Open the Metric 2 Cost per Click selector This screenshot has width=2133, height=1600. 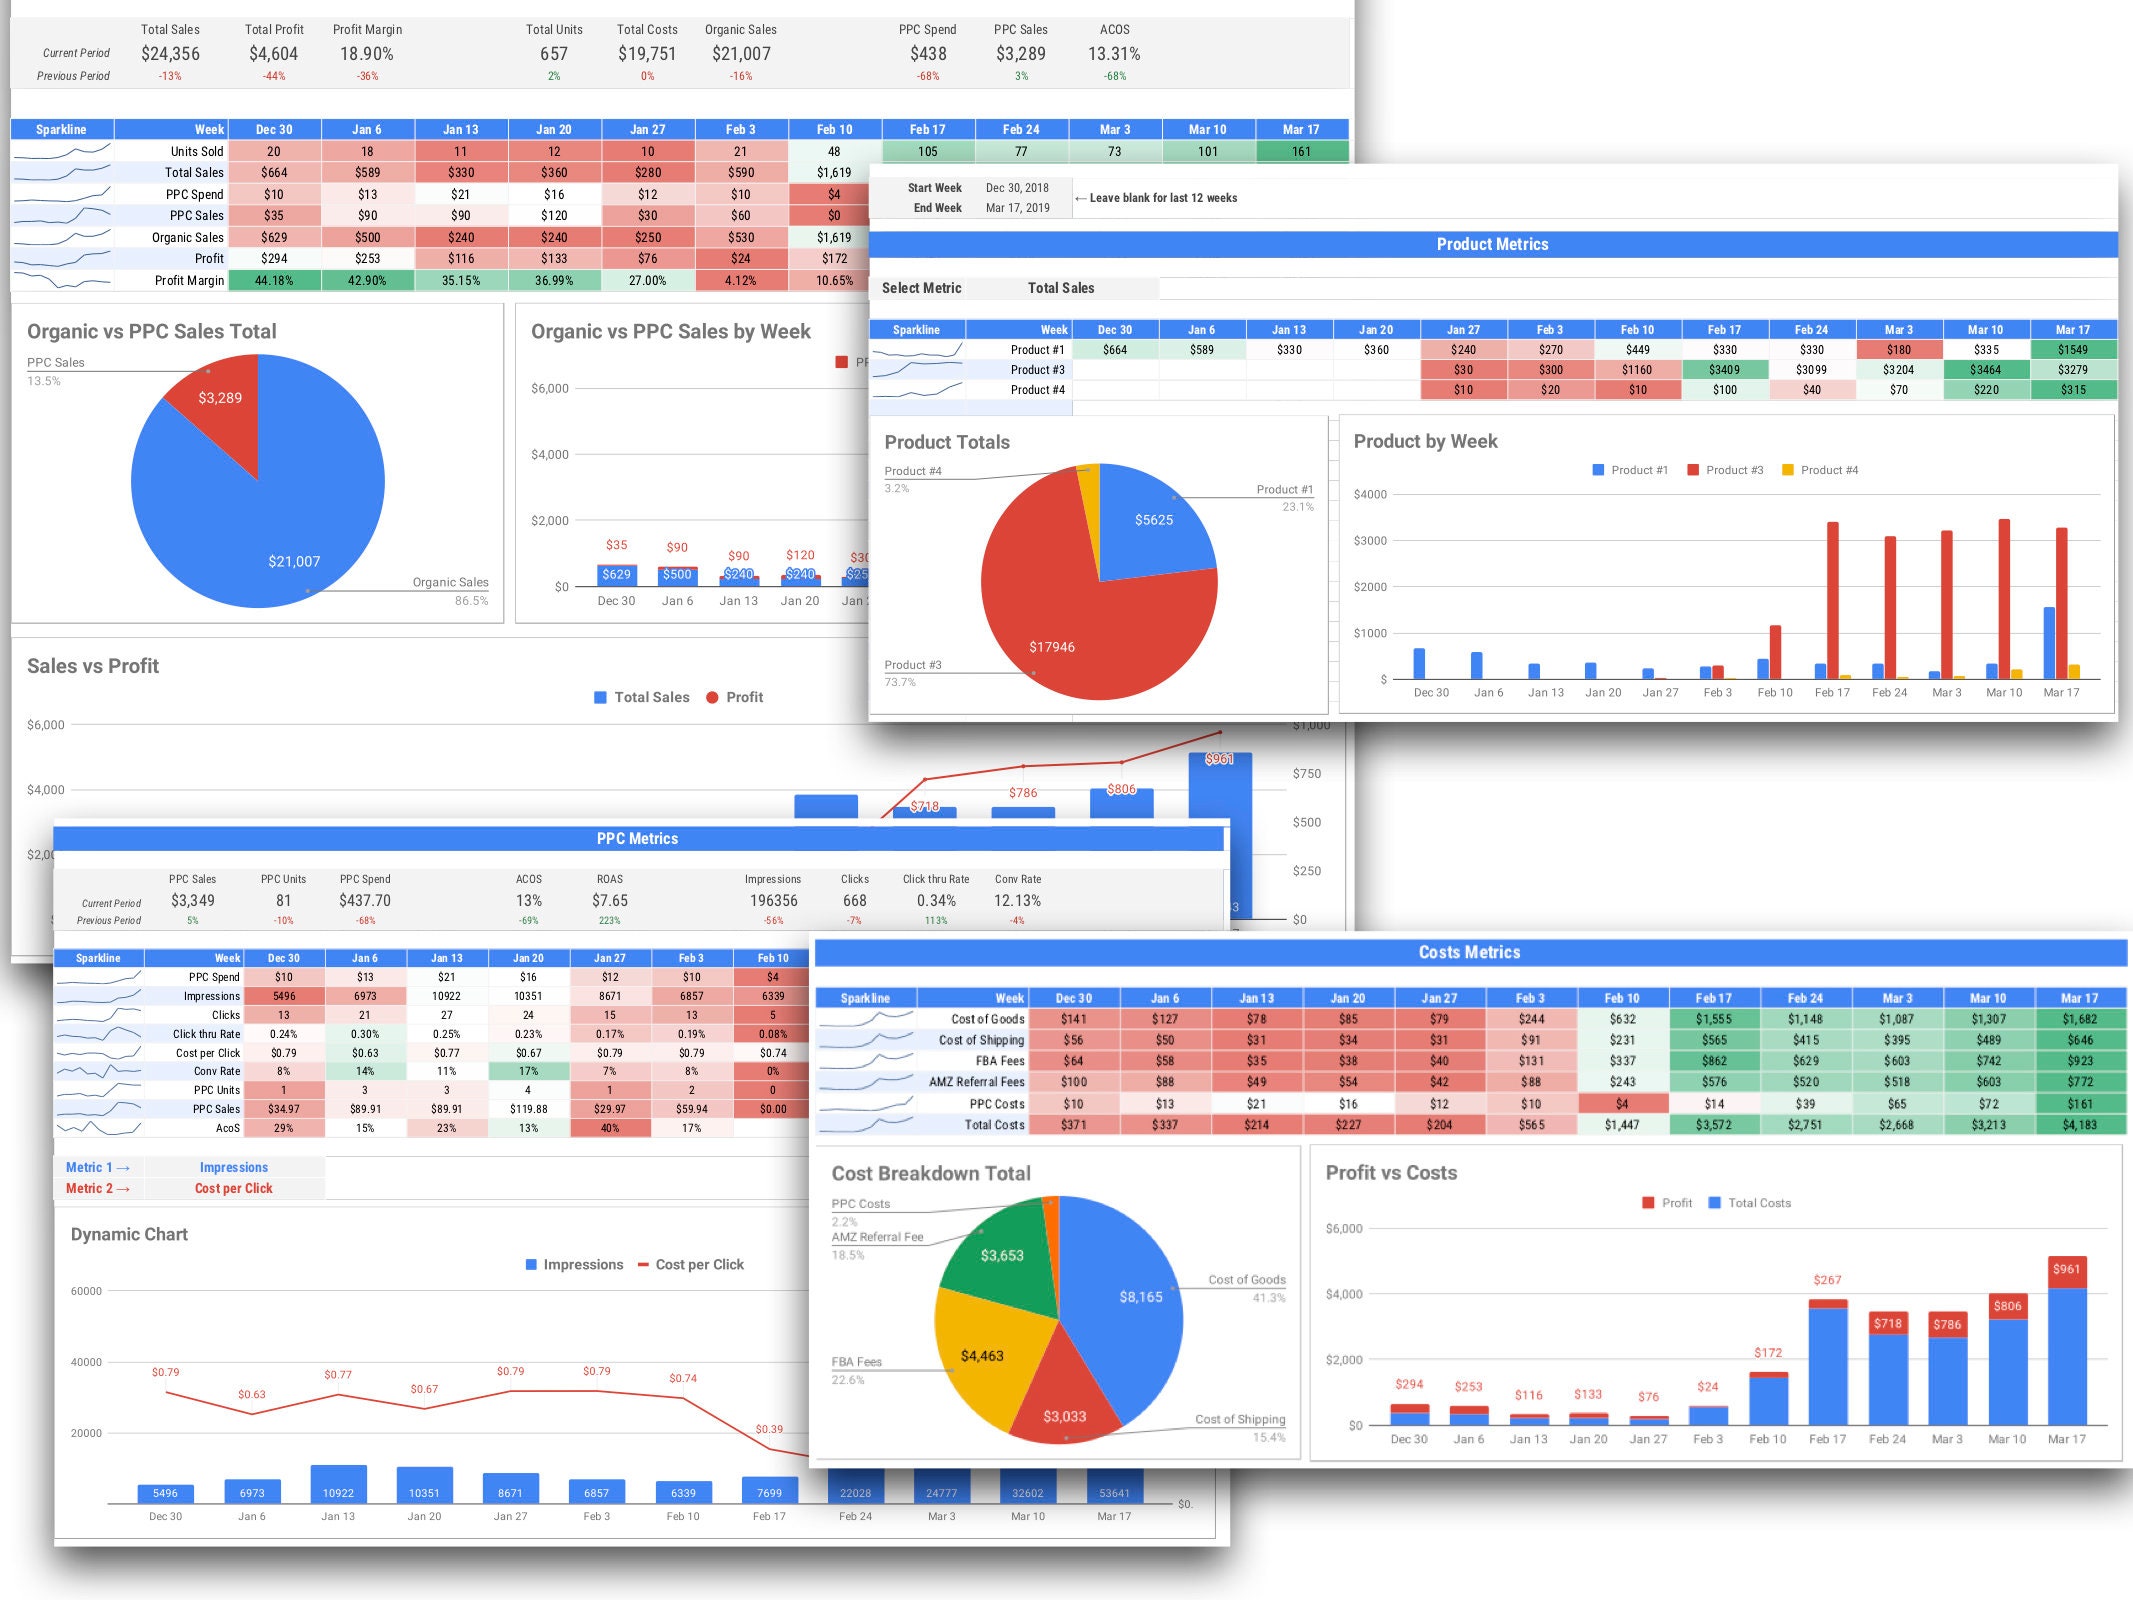232,1188
